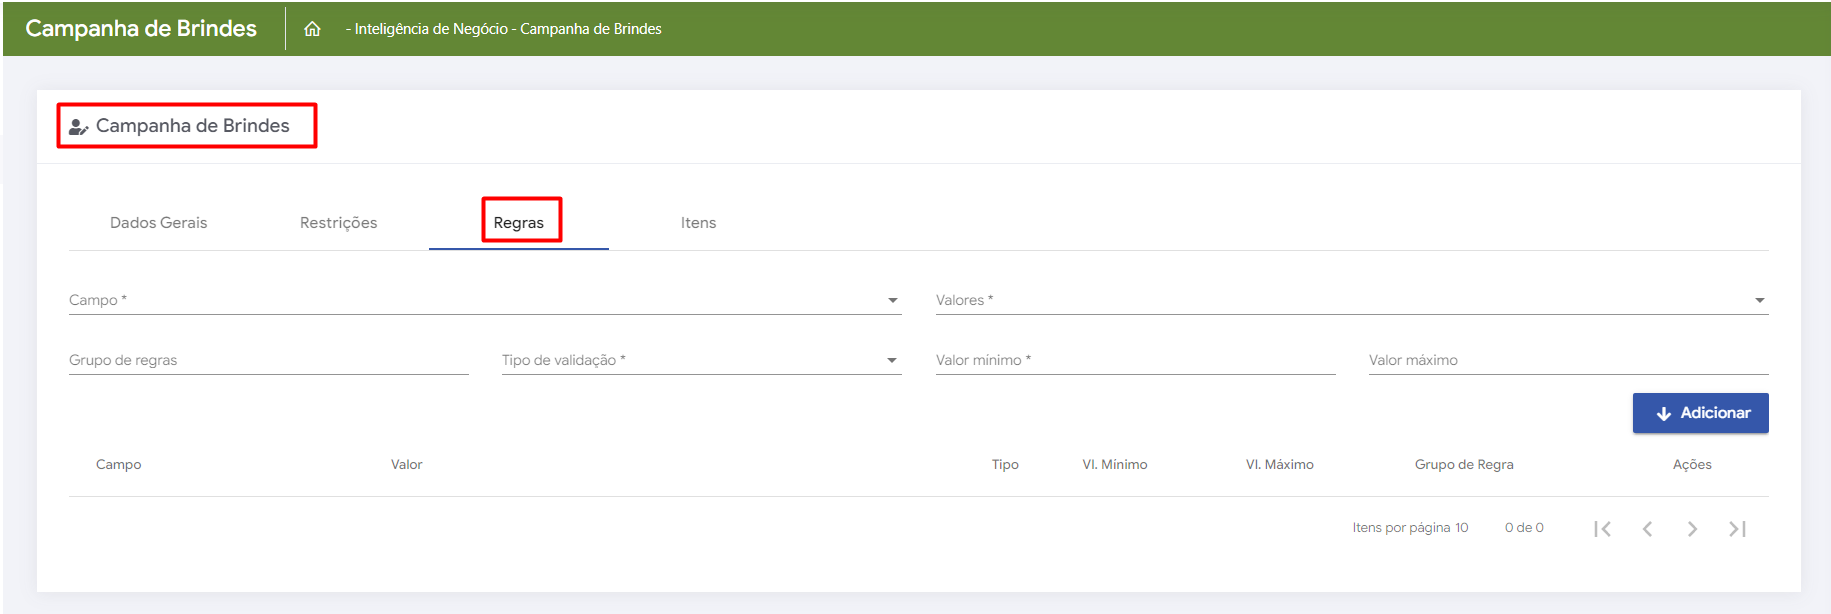Click the Campo column header
This screenshot has height=614, width=1831.
click(x=119, y=465)
